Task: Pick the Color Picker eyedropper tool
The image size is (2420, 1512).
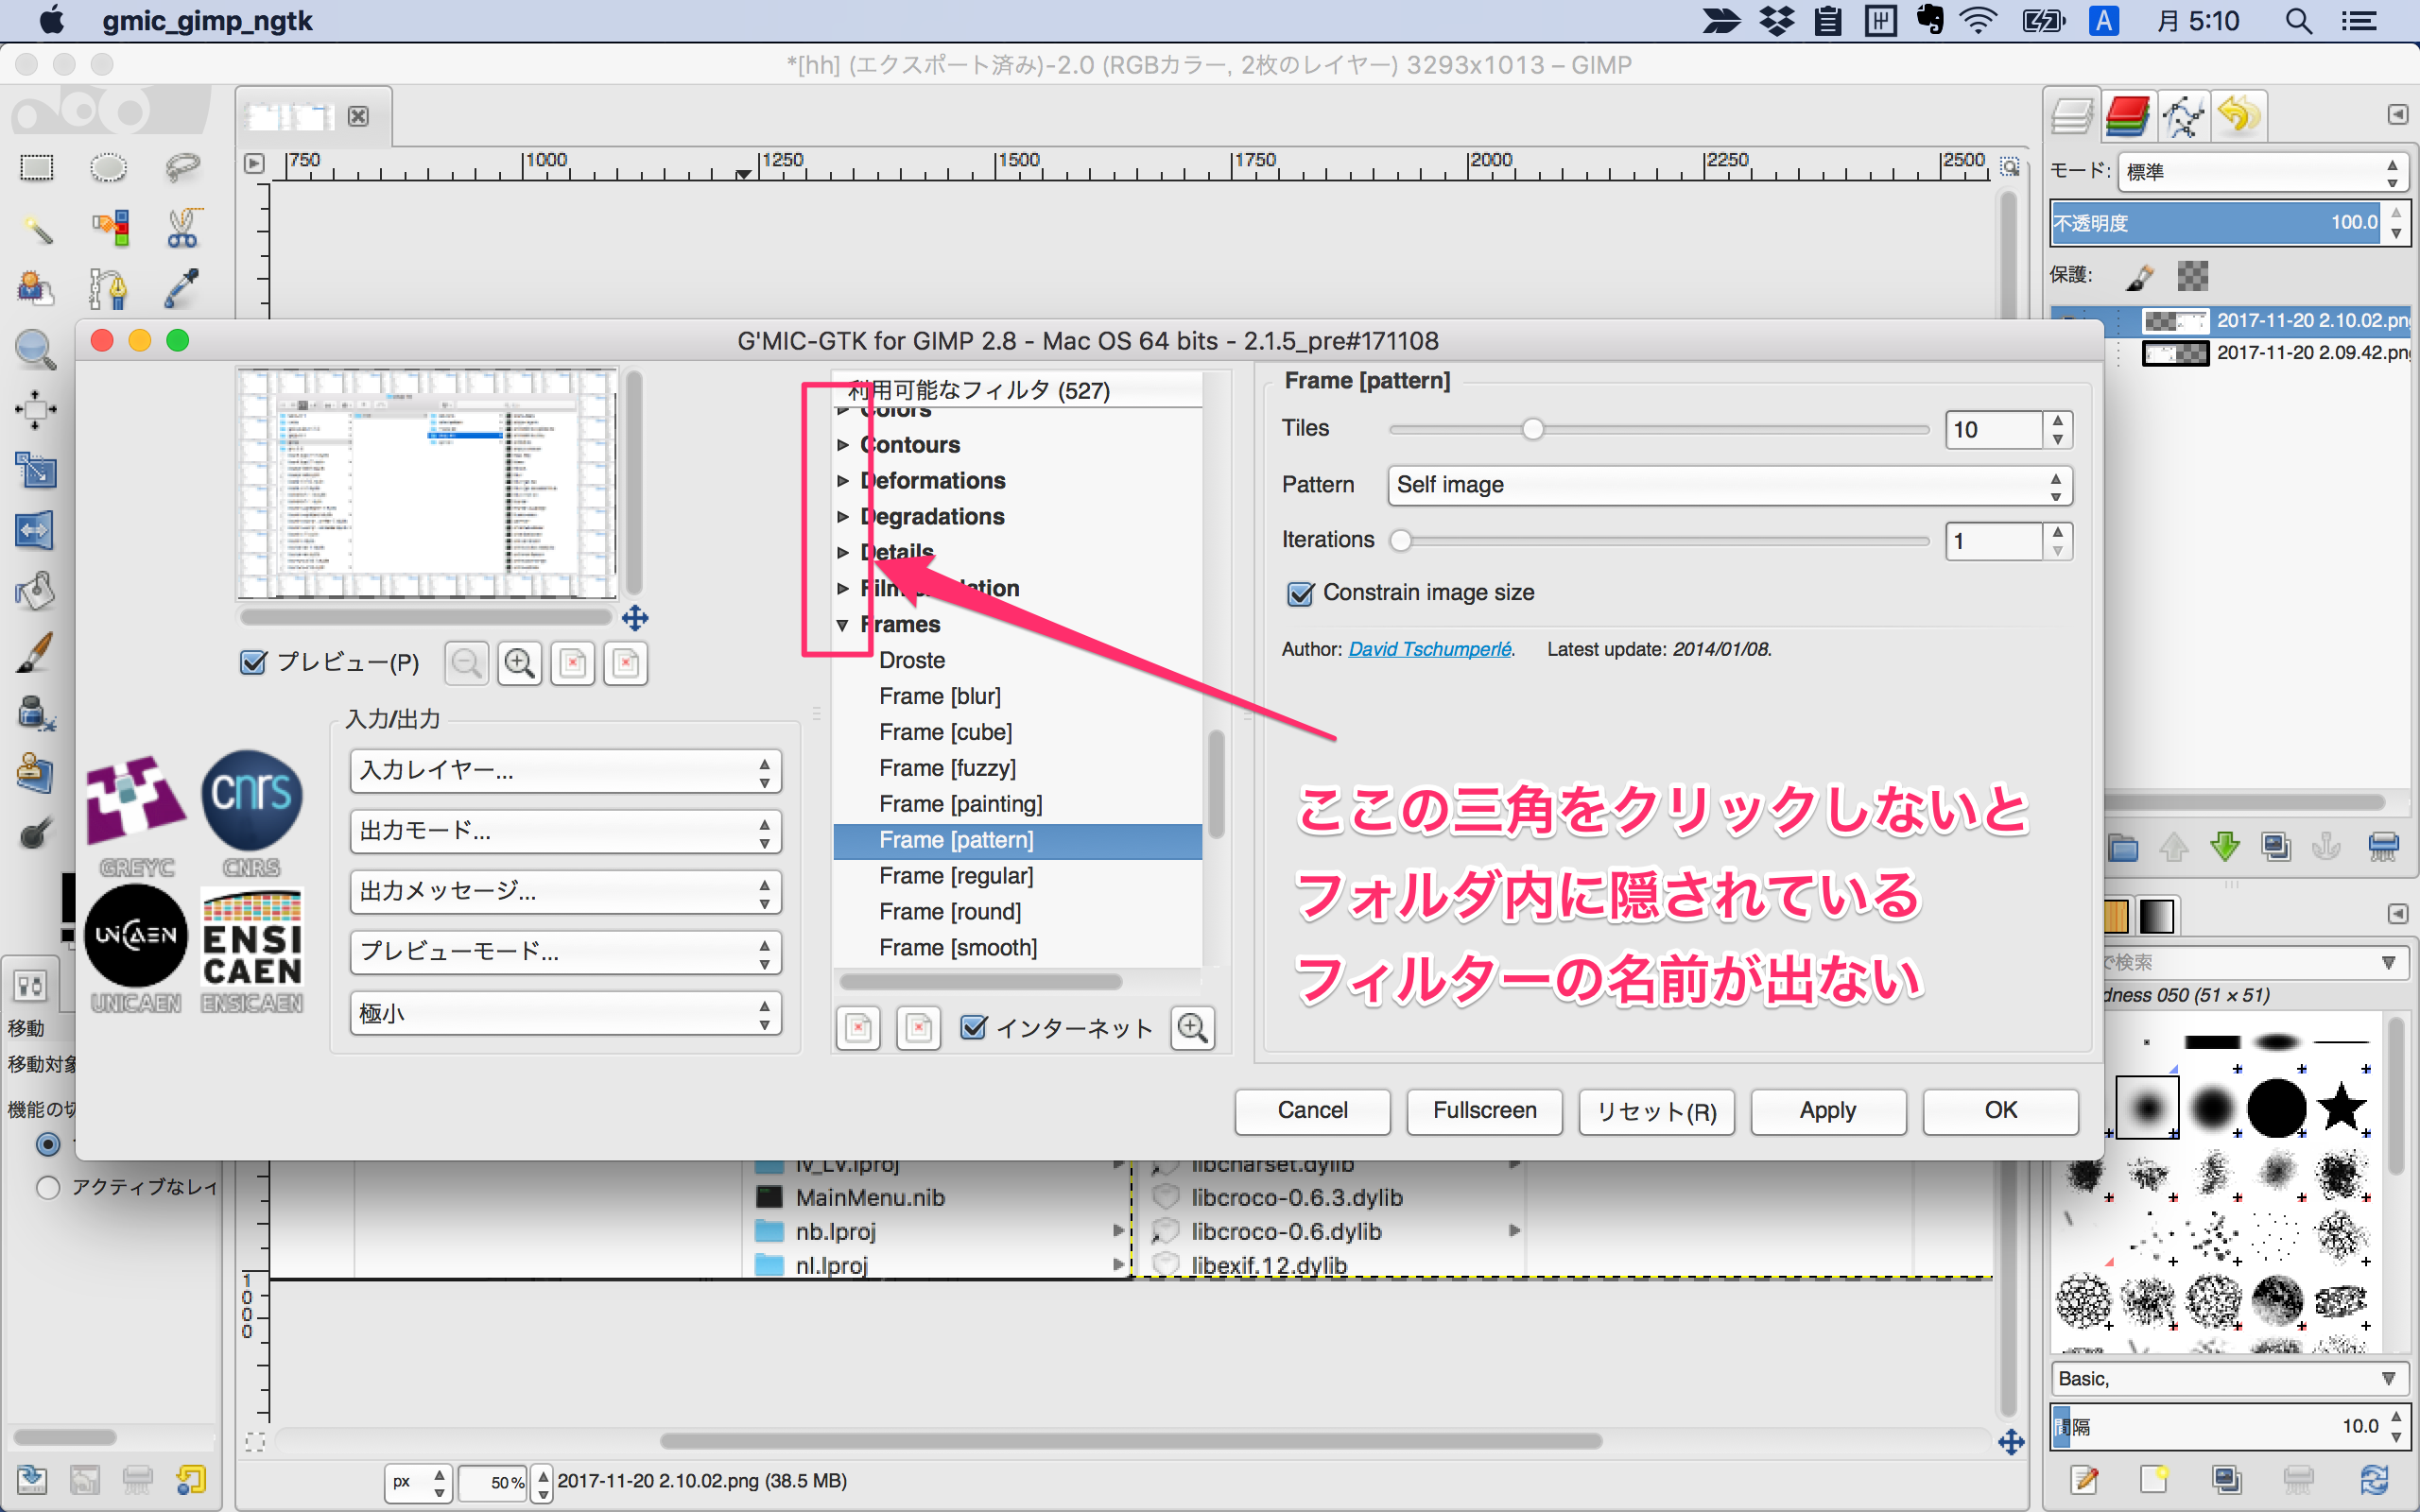Action: 182,288
